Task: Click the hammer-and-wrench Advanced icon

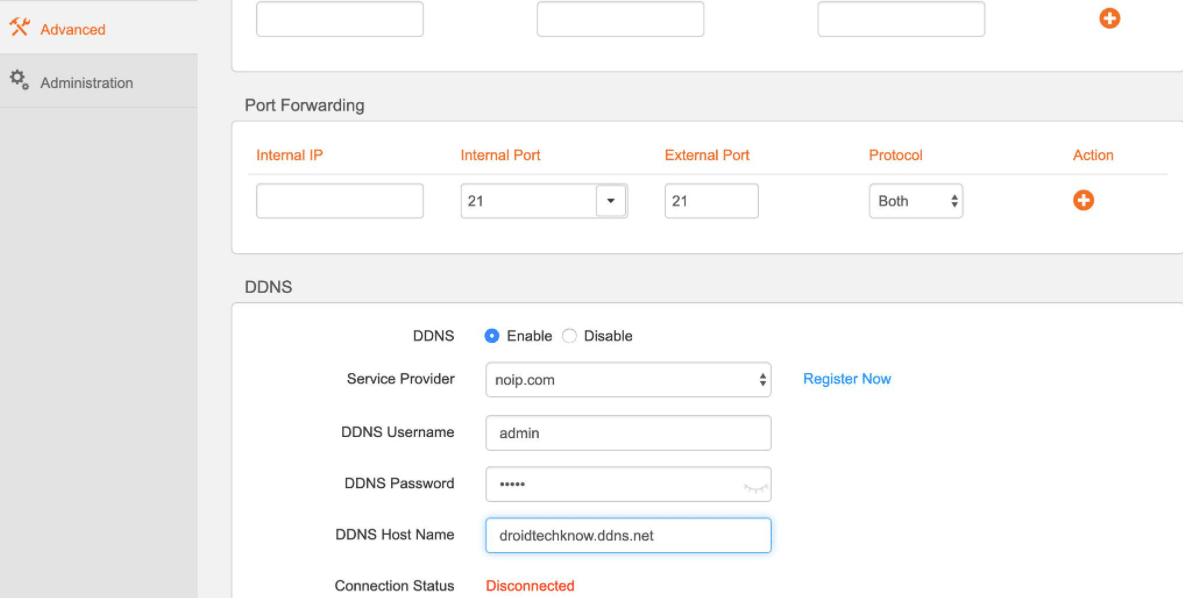Action: 18,28
